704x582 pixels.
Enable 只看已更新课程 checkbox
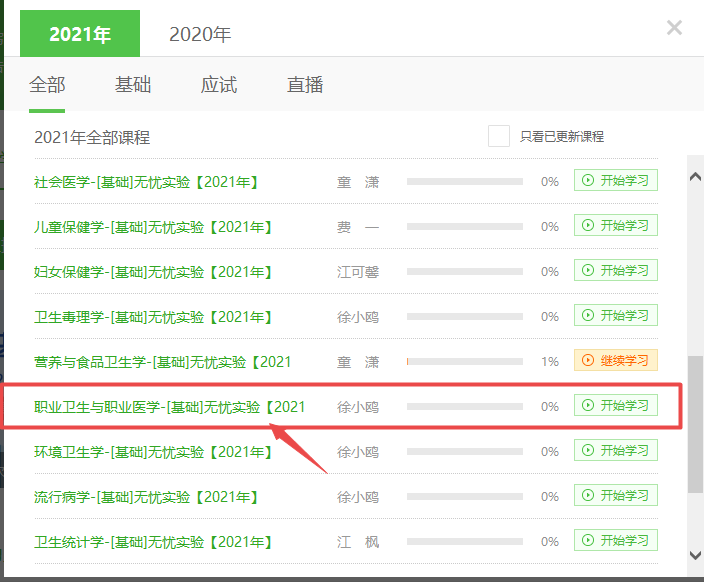pos(499,136)
